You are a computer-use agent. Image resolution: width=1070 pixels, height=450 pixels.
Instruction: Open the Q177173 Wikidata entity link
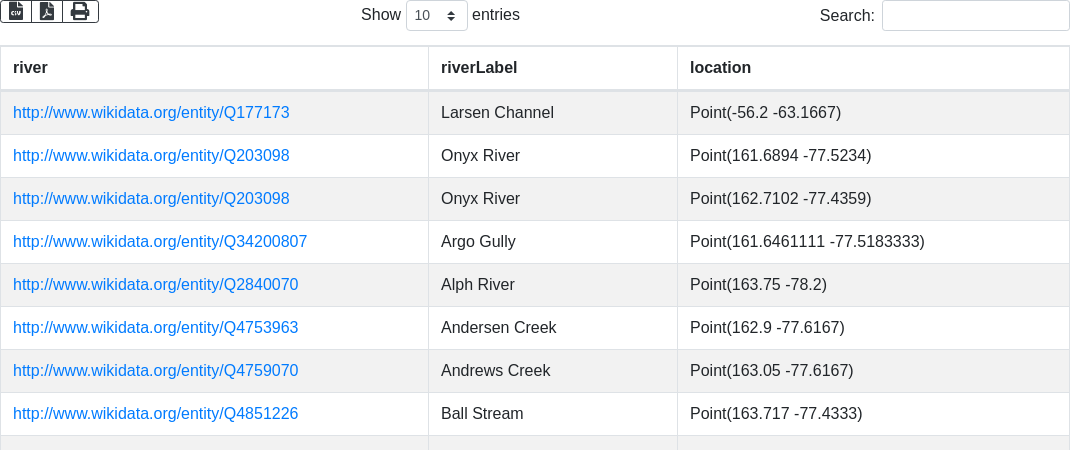point(151,113)
